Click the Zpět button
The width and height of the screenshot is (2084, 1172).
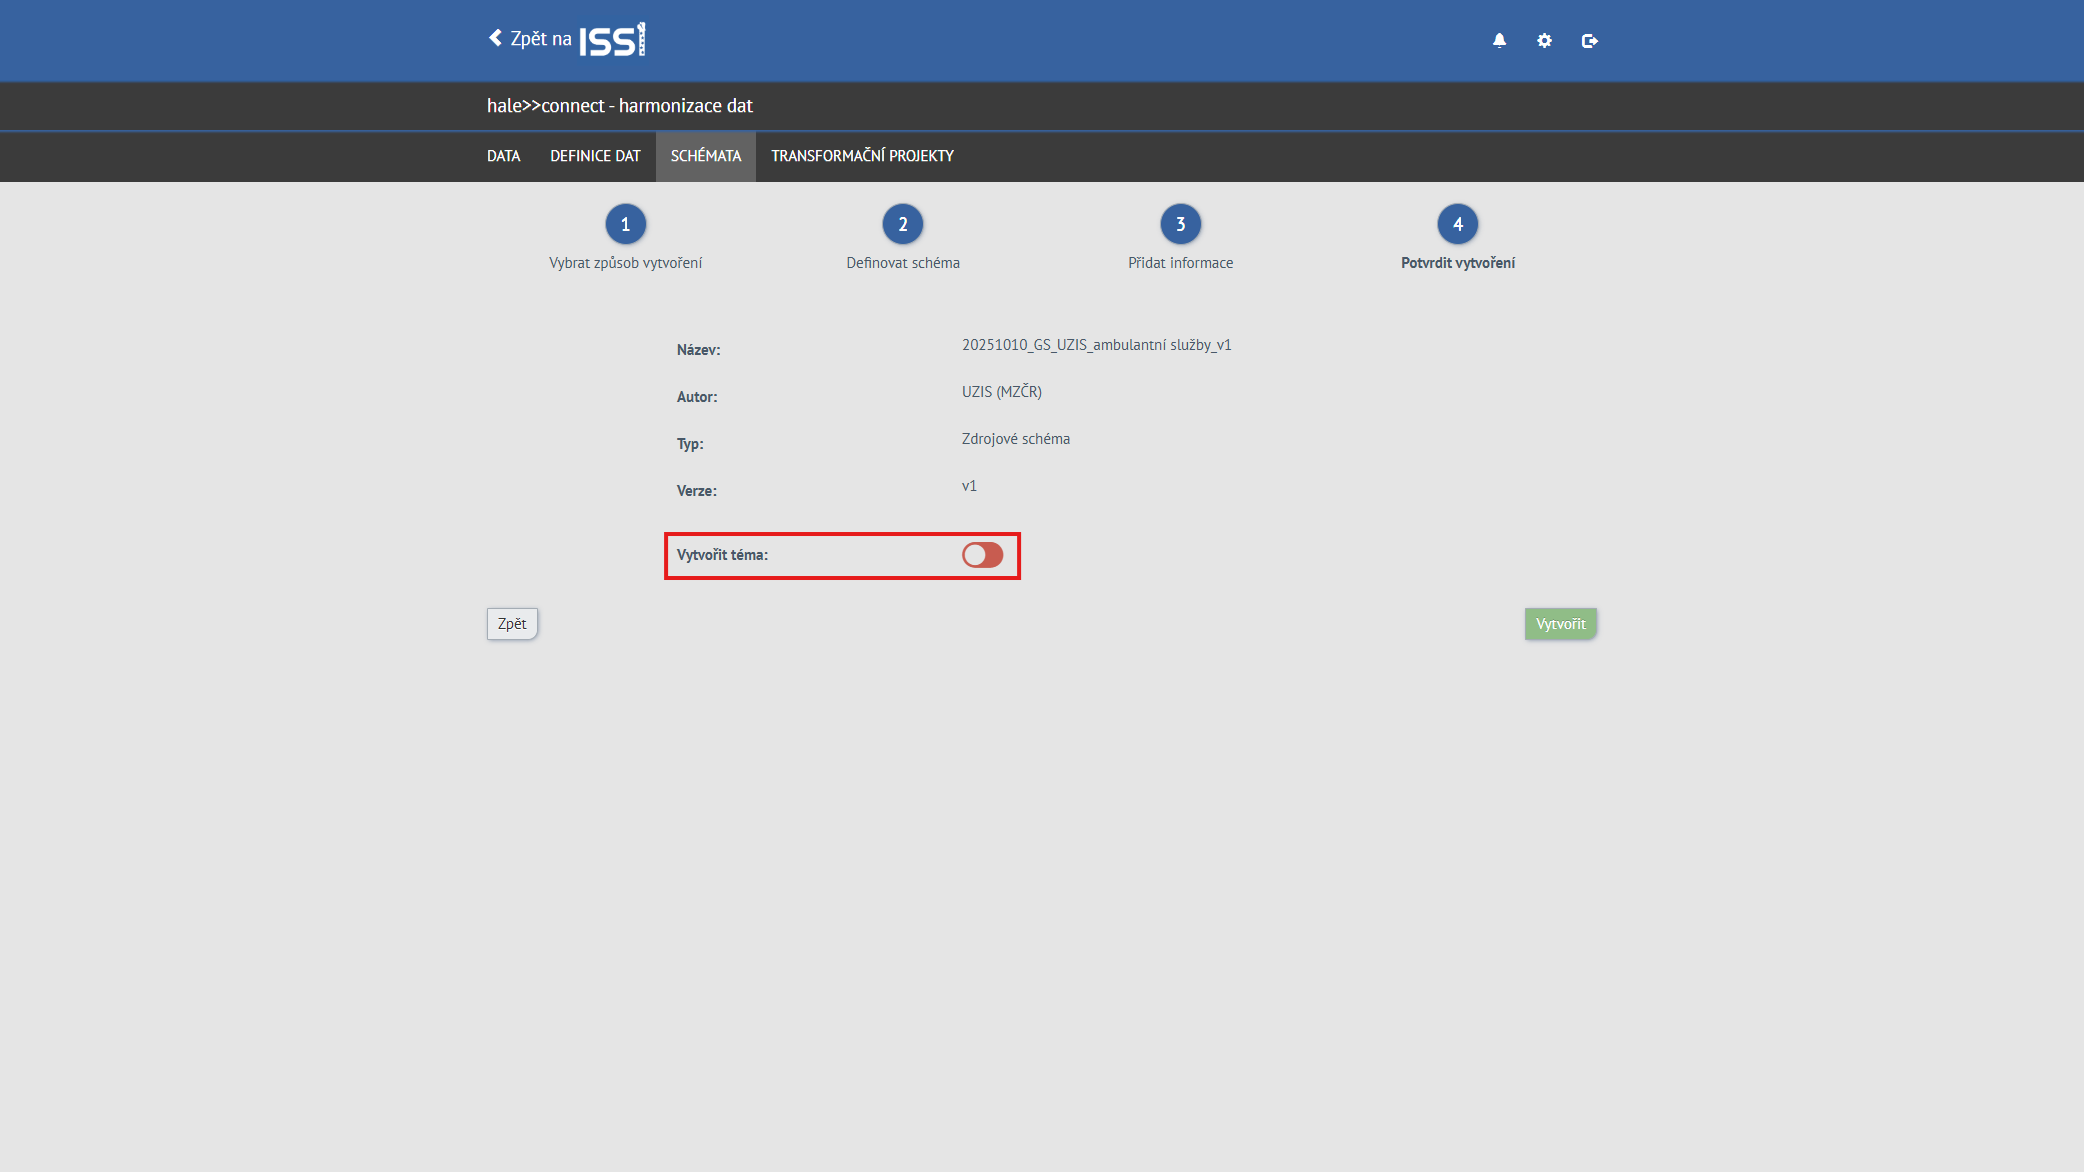[x=512, y=624]
